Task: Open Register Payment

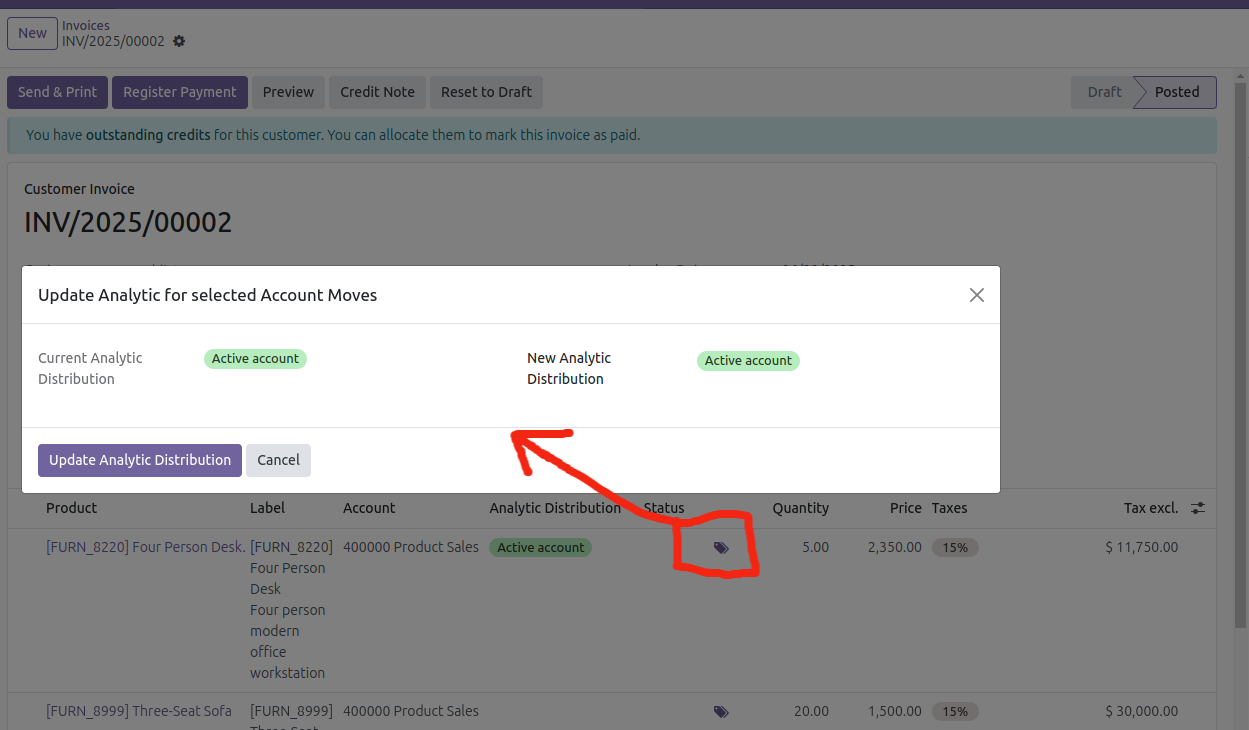Action: [180, 92]
